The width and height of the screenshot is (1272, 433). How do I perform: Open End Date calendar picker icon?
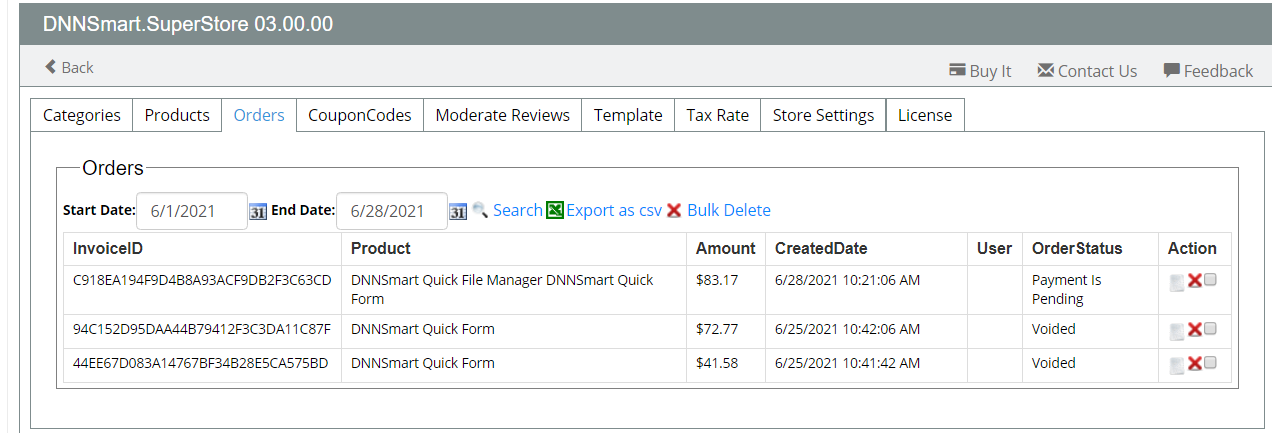(458, 211)
